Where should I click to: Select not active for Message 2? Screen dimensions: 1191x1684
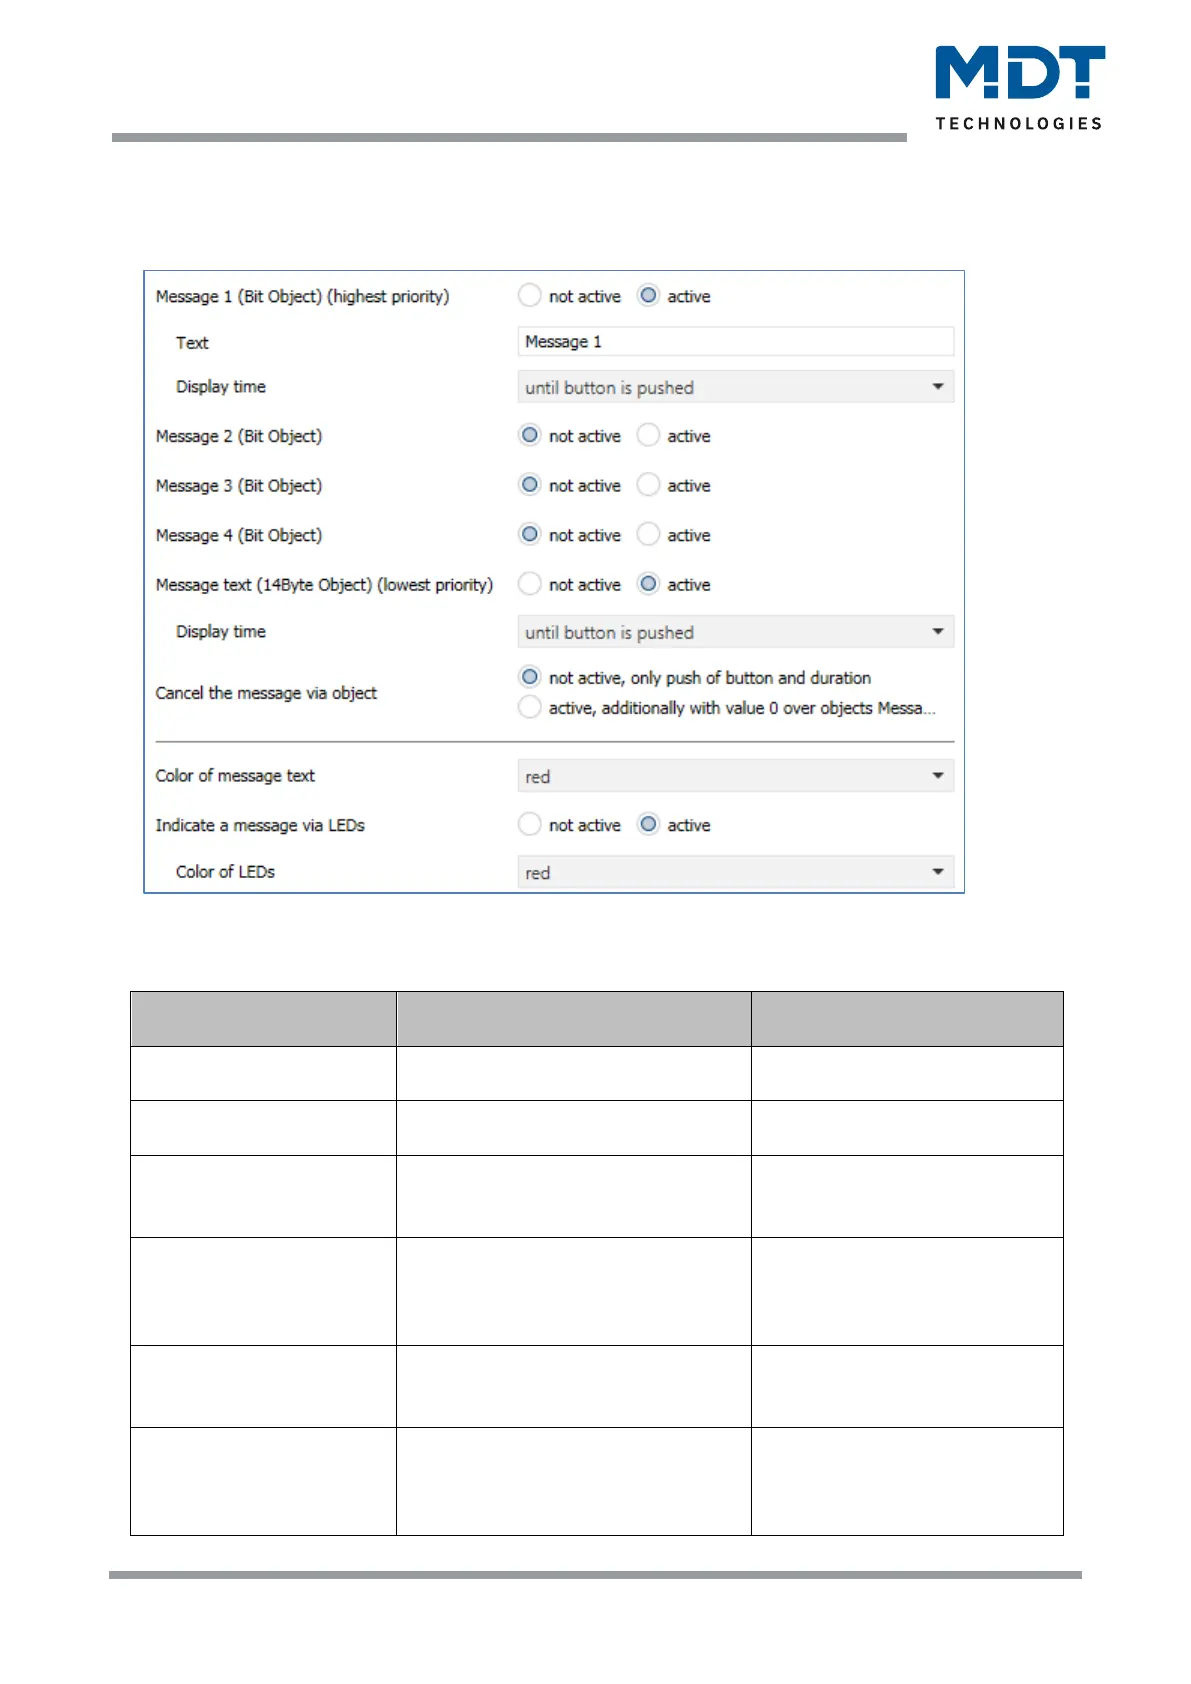pyautogui.click(x=530, y=436)
